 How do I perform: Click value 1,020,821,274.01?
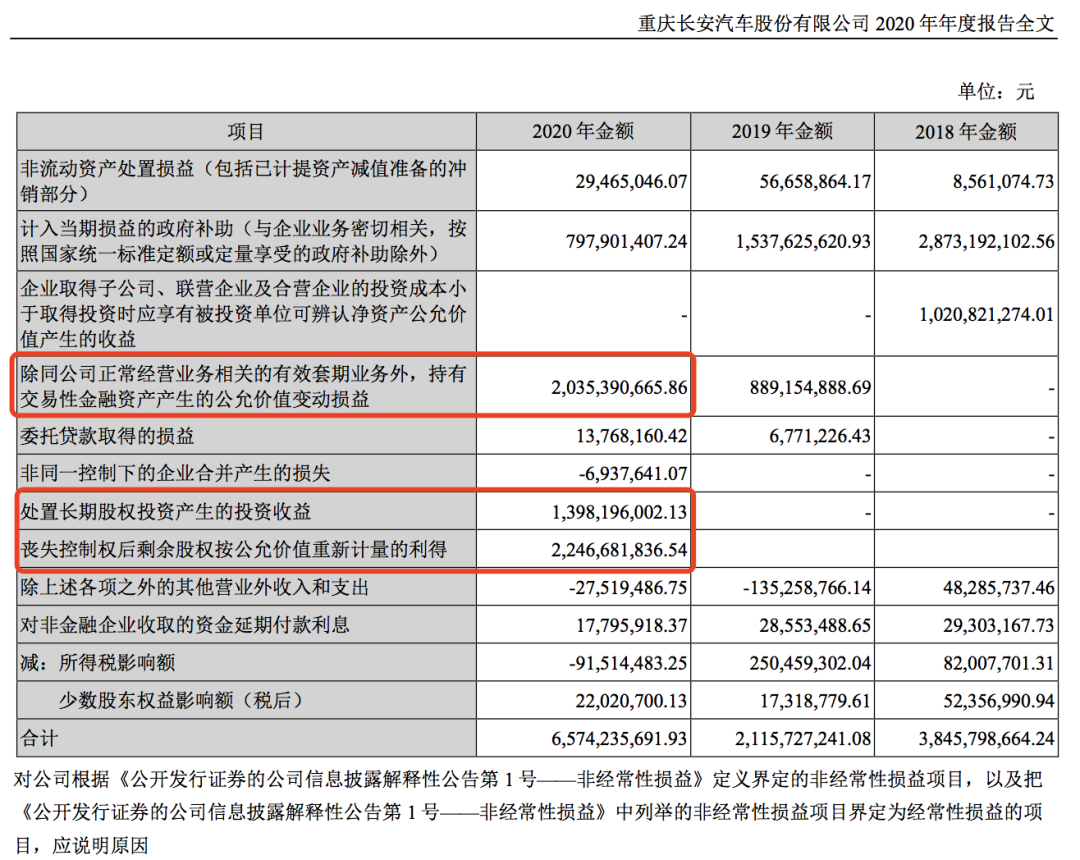[x=986, y=315]
